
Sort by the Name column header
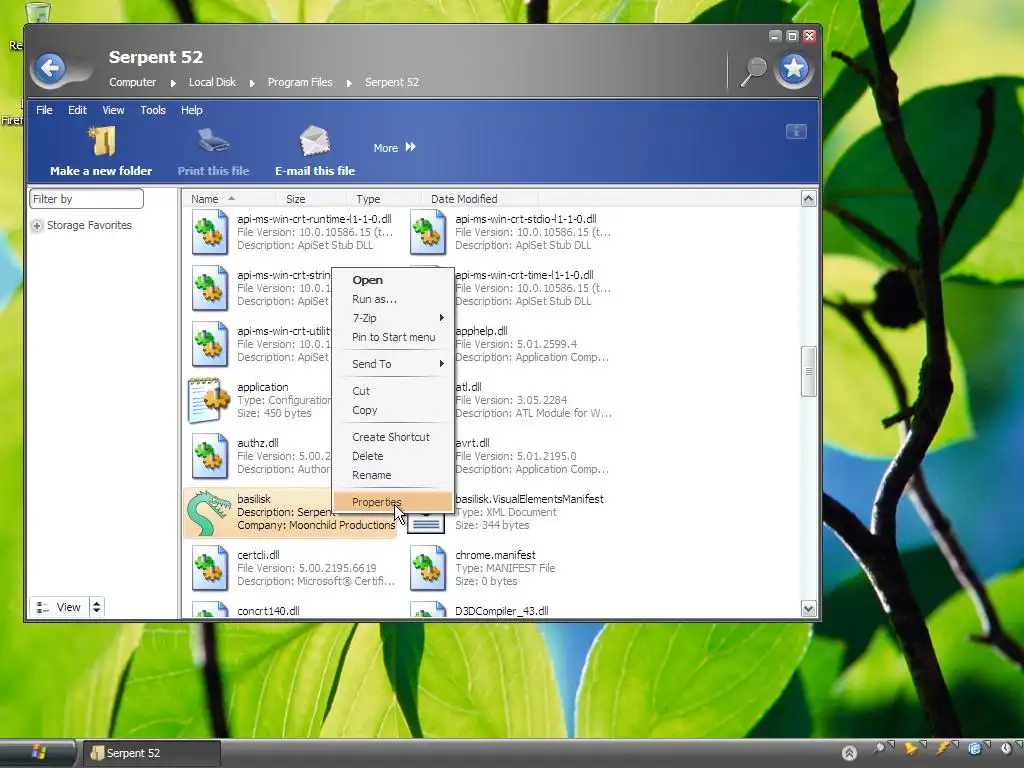point(230,199)
